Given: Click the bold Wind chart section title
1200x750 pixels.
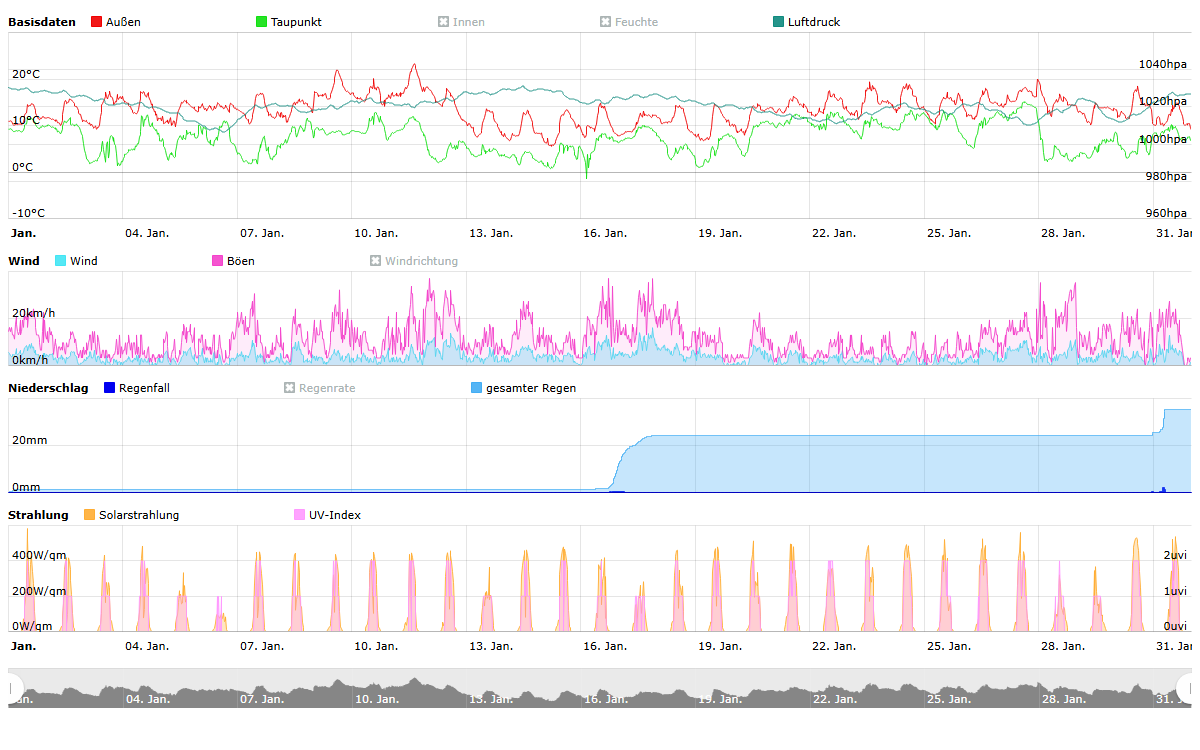Looking at the screenshot, I should click(24, 261).
